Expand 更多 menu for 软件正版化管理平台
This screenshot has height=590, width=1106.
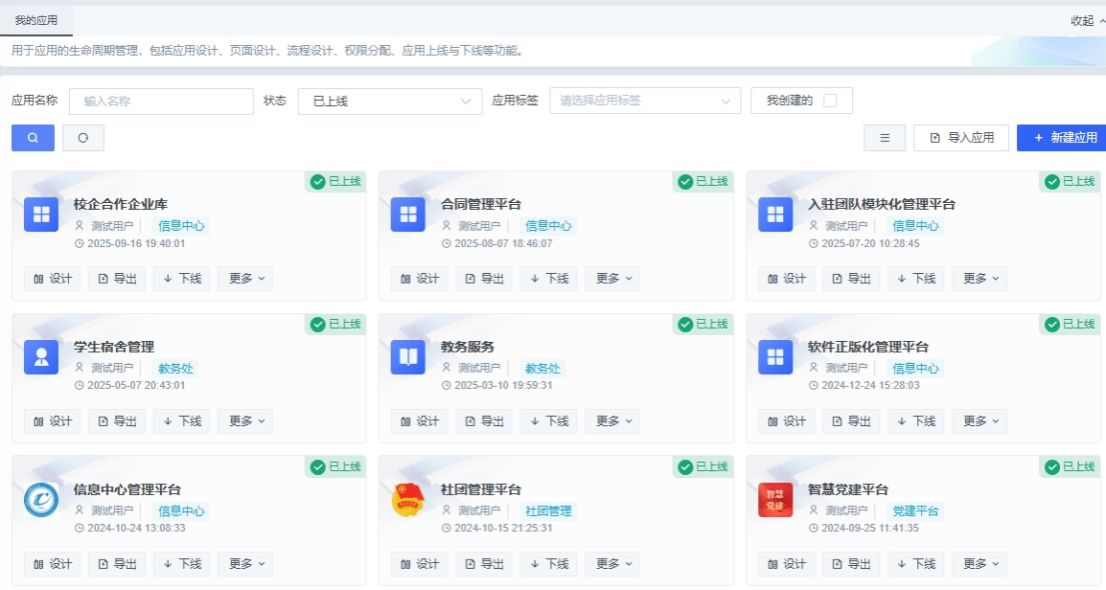tap(980, 421)
